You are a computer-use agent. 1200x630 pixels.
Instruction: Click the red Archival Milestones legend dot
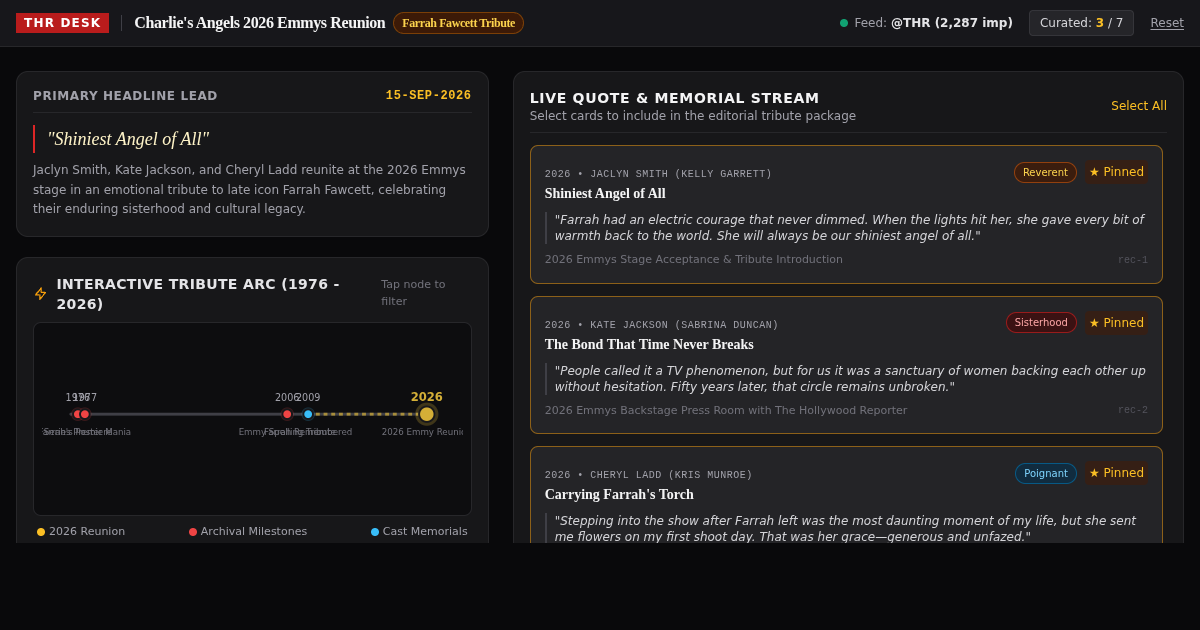193,532
